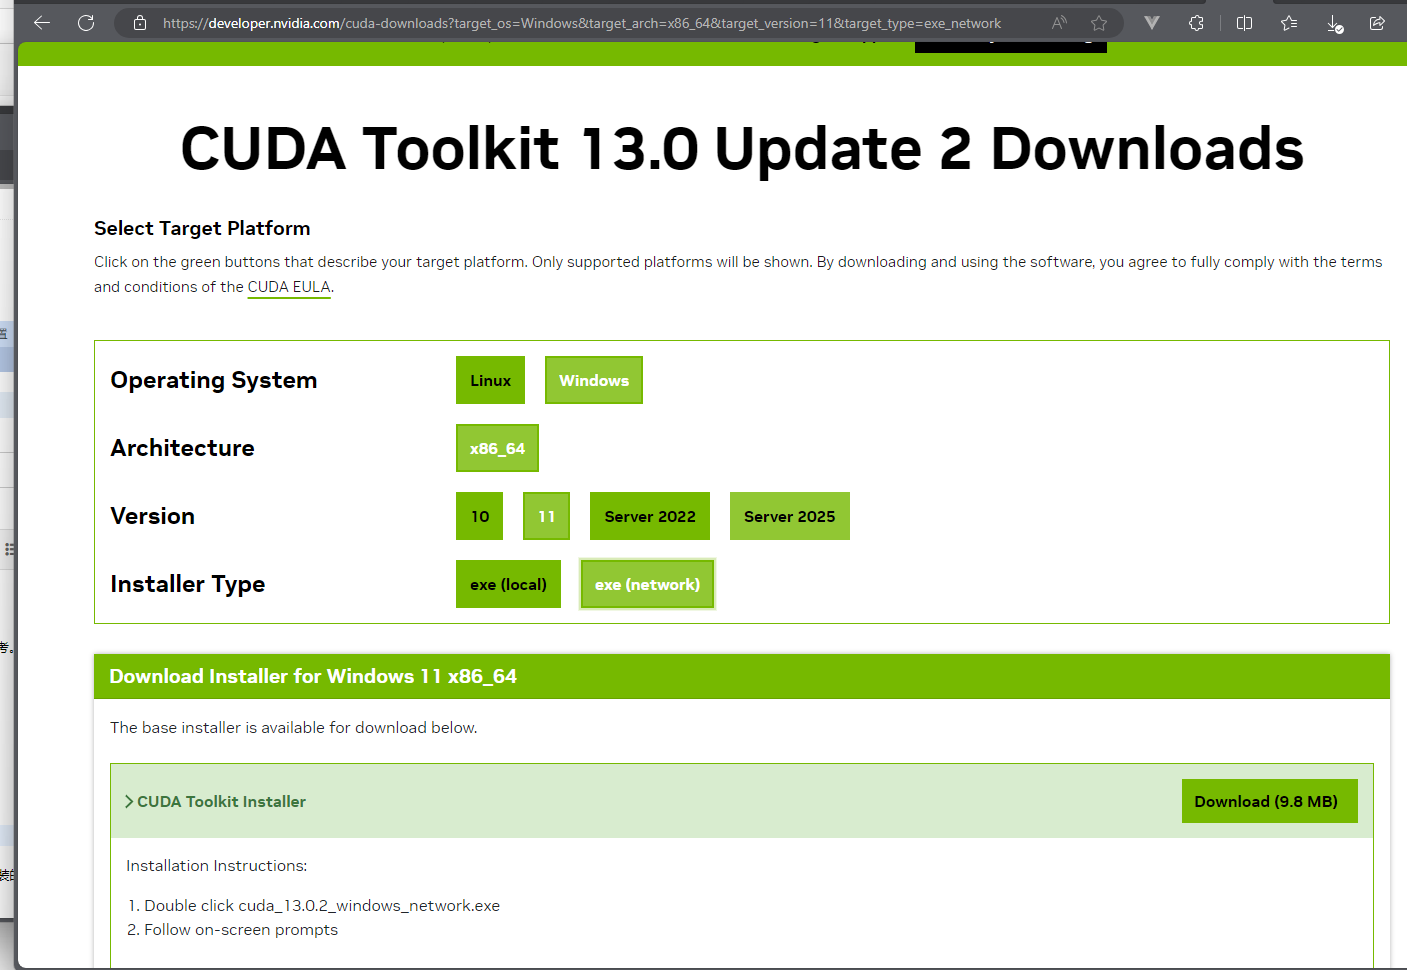
Task: Open the CUDA EULA link
Action: tap(289, 287)
